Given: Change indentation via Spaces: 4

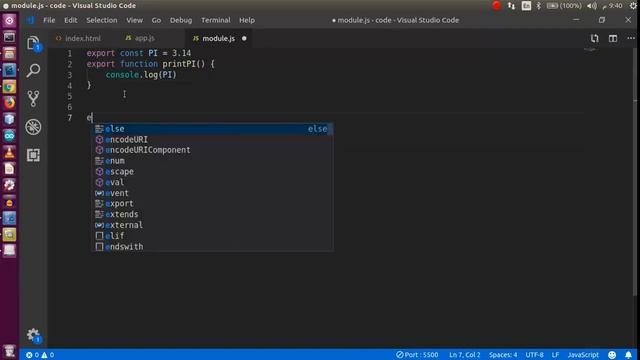Looking at the screenshot, I should click(x=503, y=355).
